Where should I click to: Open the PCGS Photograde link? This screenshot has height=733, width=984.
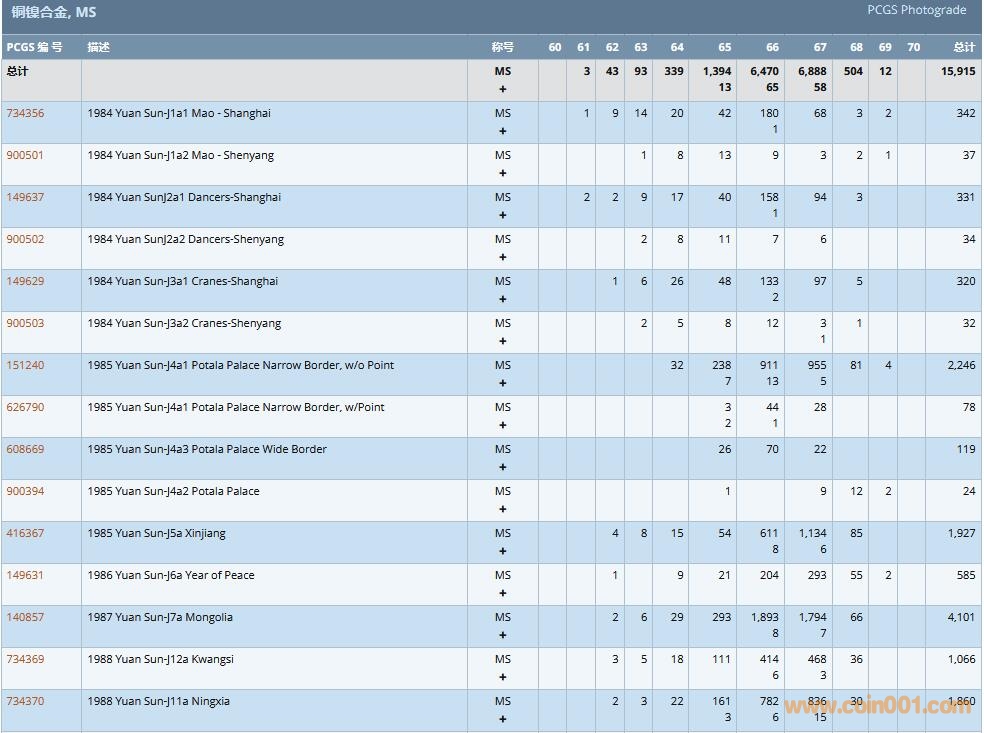[916, 10]
